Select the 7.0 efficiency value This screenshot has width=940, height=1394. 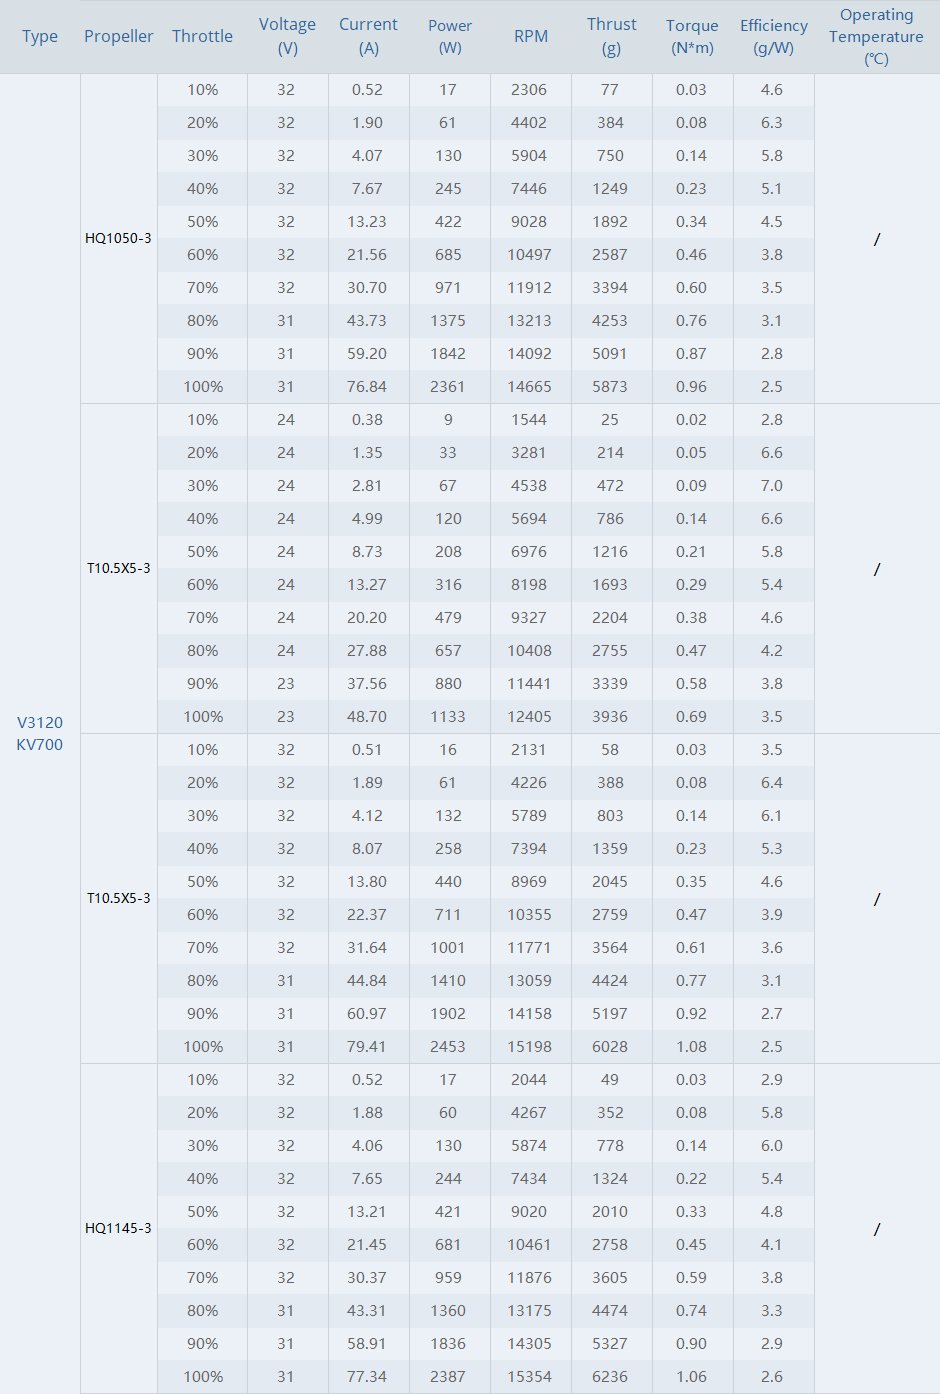[x=772, y=486]
